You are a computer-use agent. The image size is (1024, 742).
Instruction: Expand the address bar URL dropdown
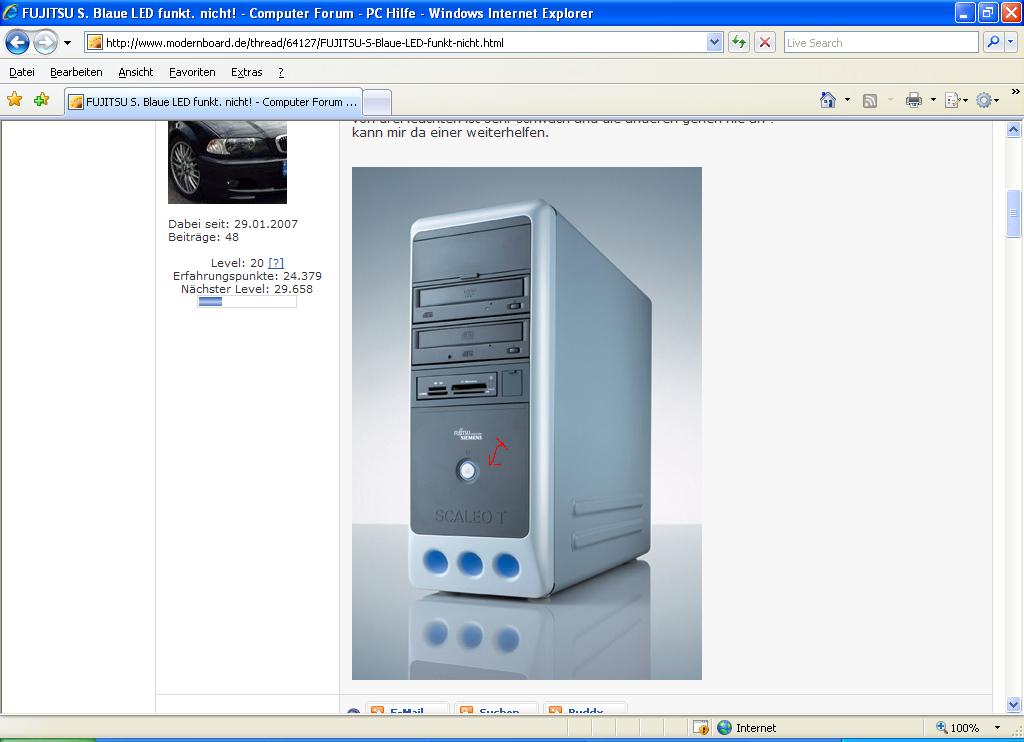pos(714,42)
